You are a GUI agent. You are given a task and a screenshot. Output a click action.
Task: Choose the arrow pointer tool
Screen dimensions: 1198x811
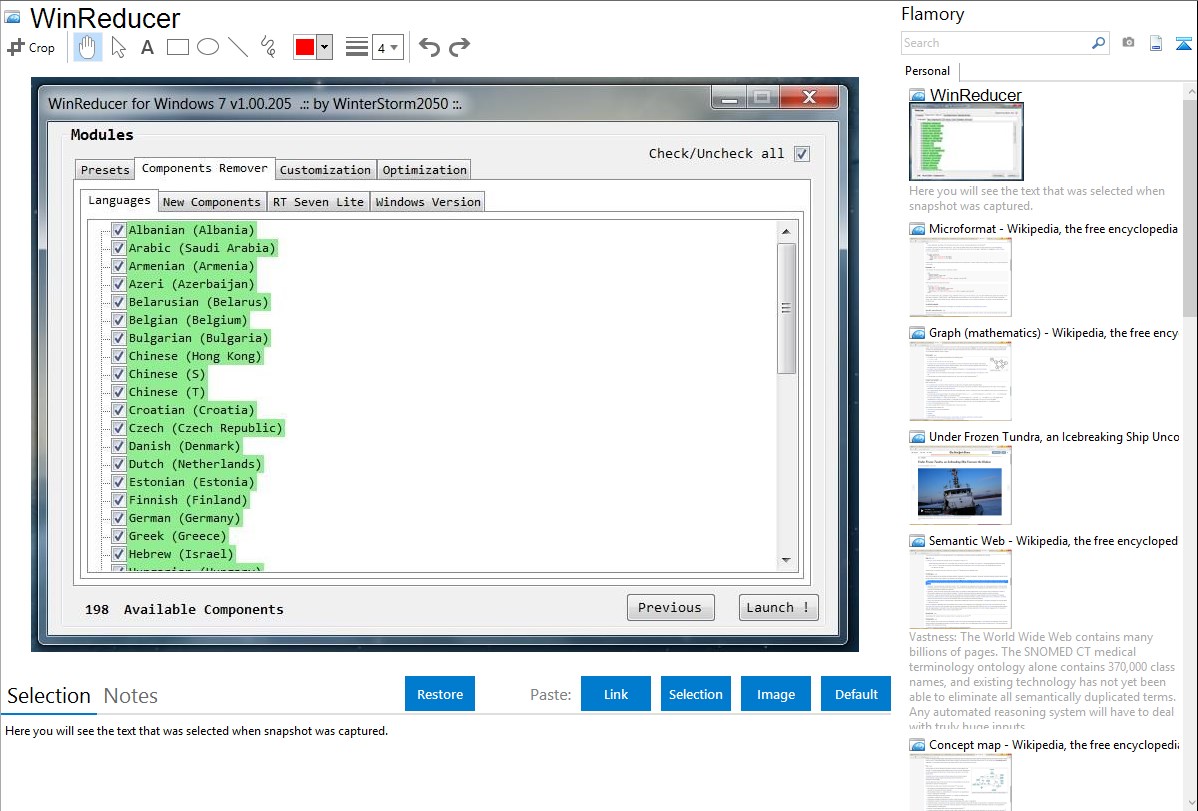point(118,47)
